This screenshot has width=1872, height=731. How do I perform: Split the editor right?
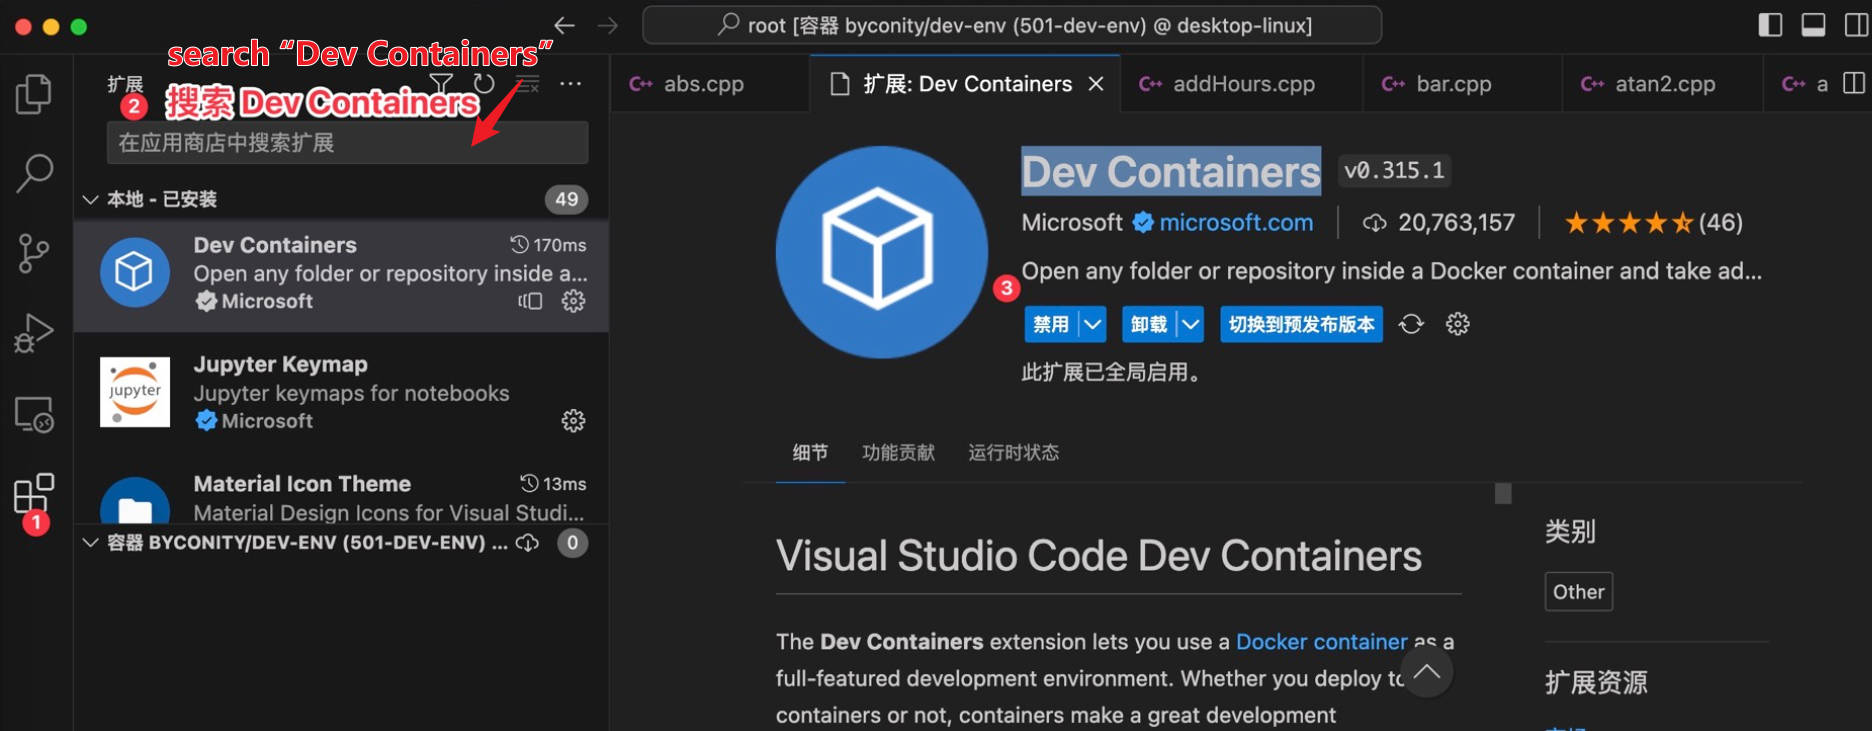point(1854,83)
